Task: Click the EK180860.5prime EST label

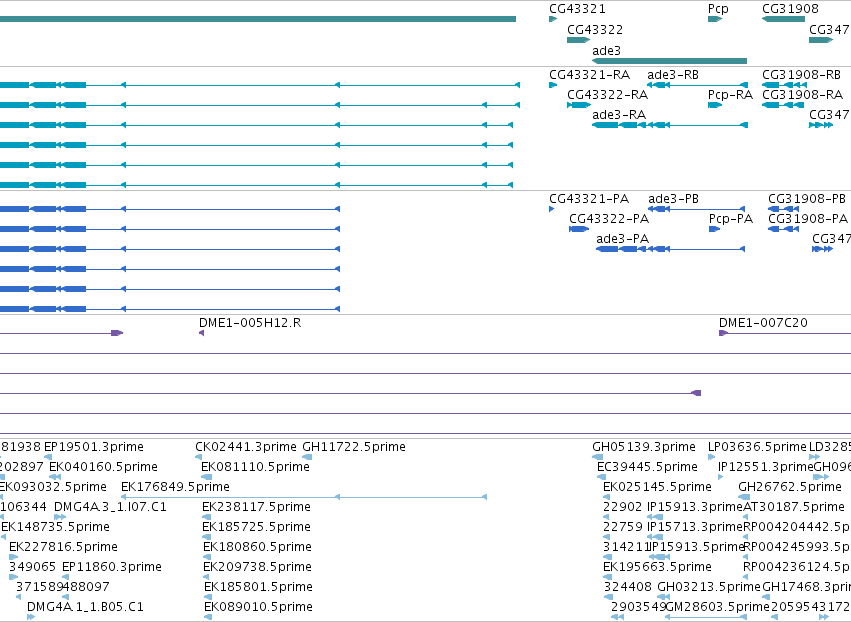Action: coord(257,548)
